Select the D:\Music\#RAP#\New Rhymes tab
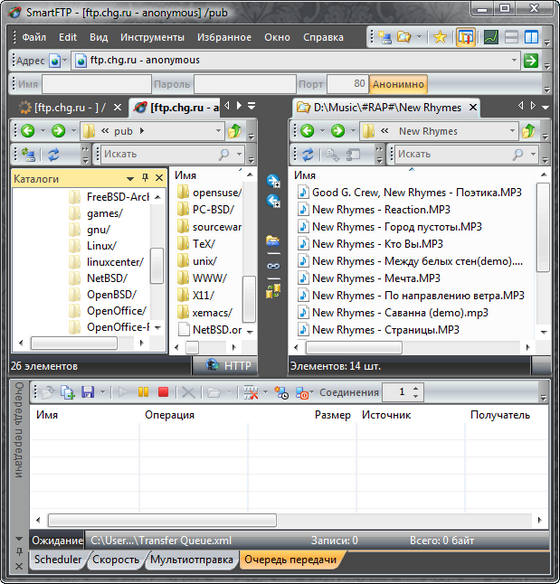 [x=387, y=108]
